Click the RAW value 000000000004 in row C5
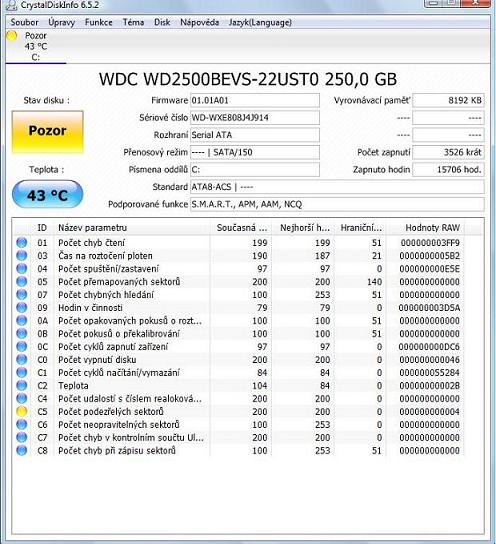This screenshot has width=496, height=544. 429,411
